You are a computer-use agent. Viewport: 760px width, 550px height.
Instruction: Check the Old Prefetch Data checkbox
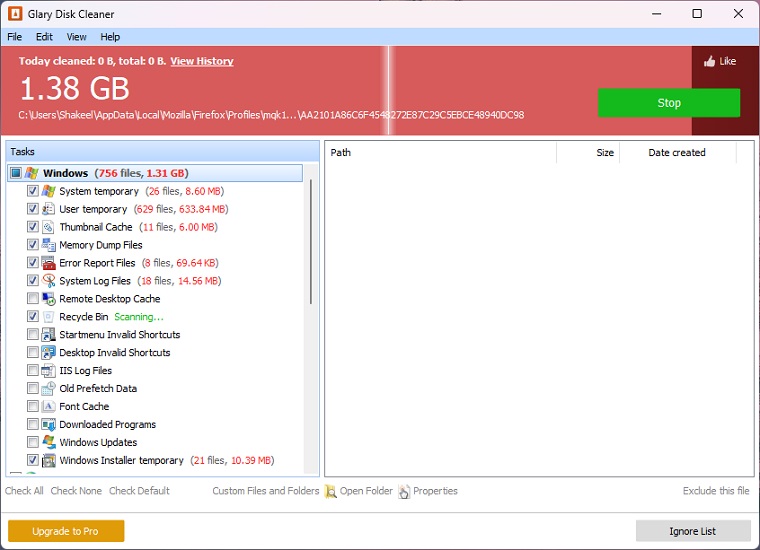point(32,388)
